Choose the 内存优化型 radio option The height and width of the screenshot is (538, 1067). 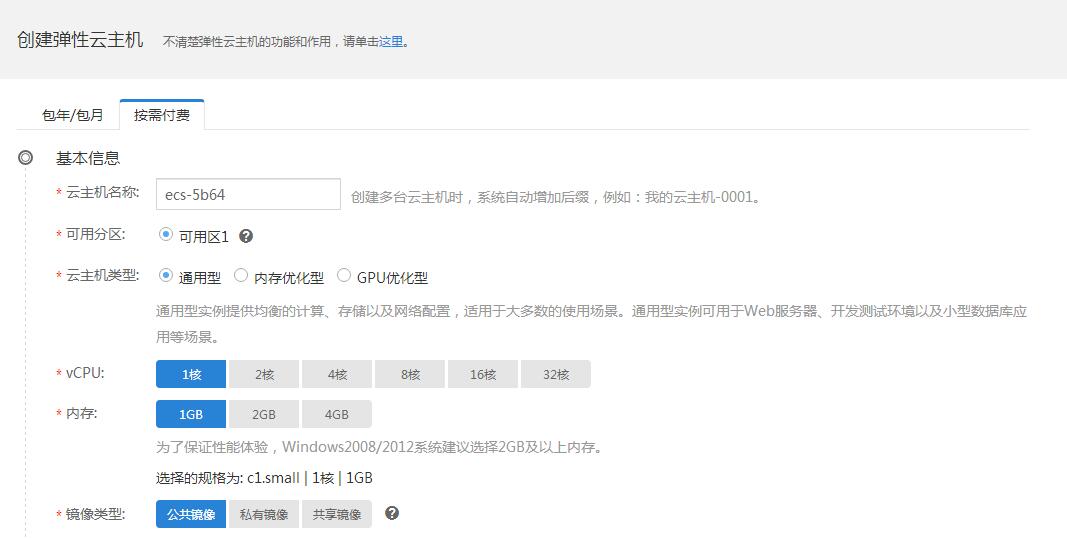click(240, 275)
